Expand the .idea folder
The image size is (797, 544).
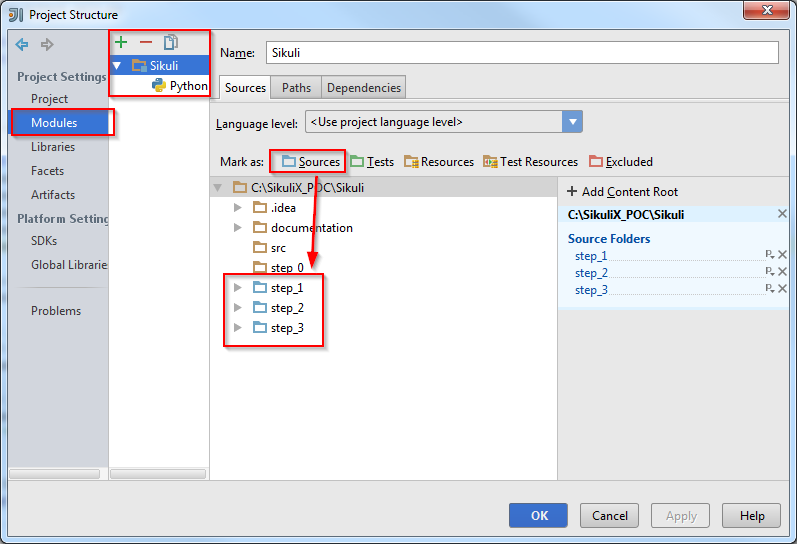point(237,207)
